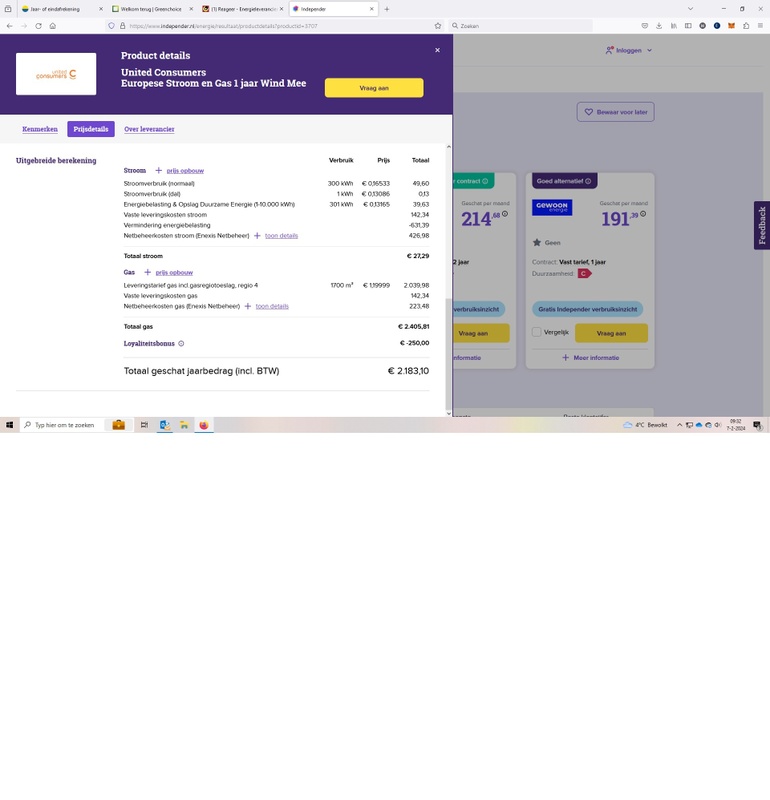Click the Zoeken search field
This screenshot has height=800, width=770.
coord(520,26)
